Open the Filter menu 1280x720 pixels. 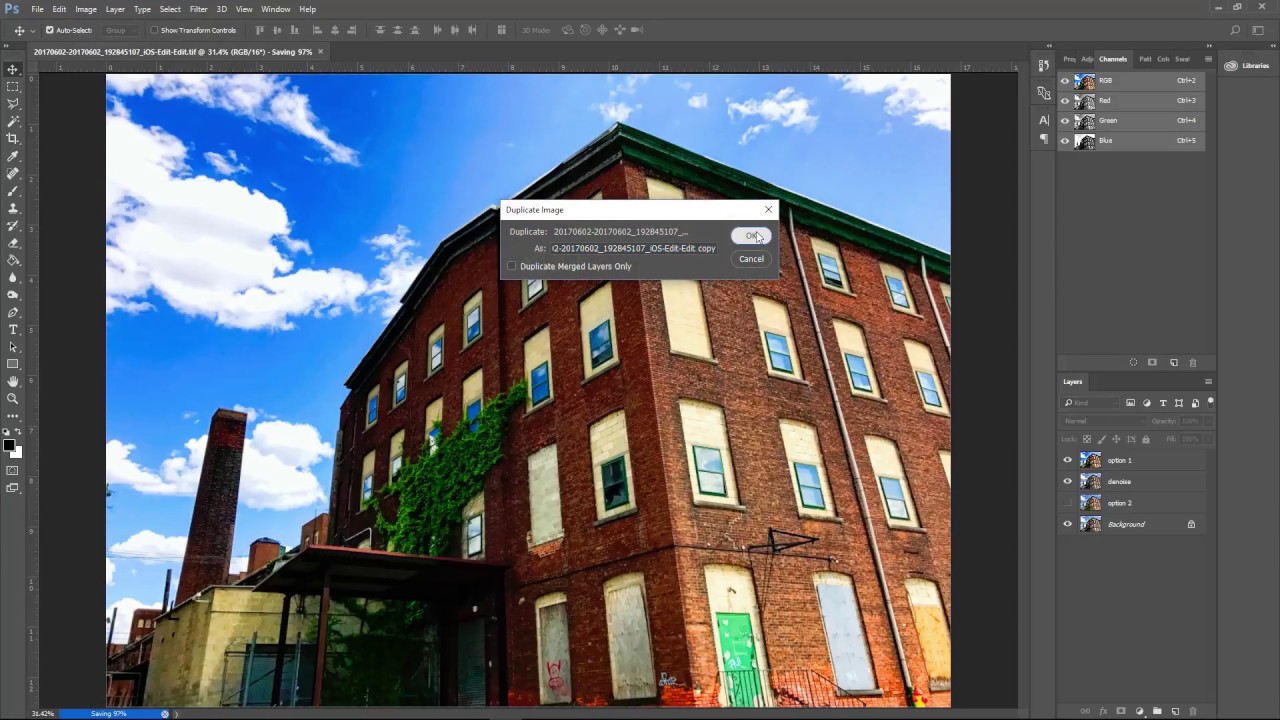[199, 9]
